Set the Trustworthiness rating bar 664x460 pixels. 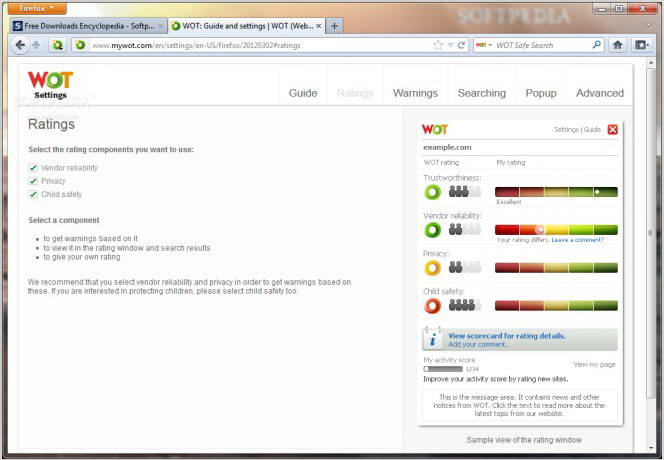[556, 192]
